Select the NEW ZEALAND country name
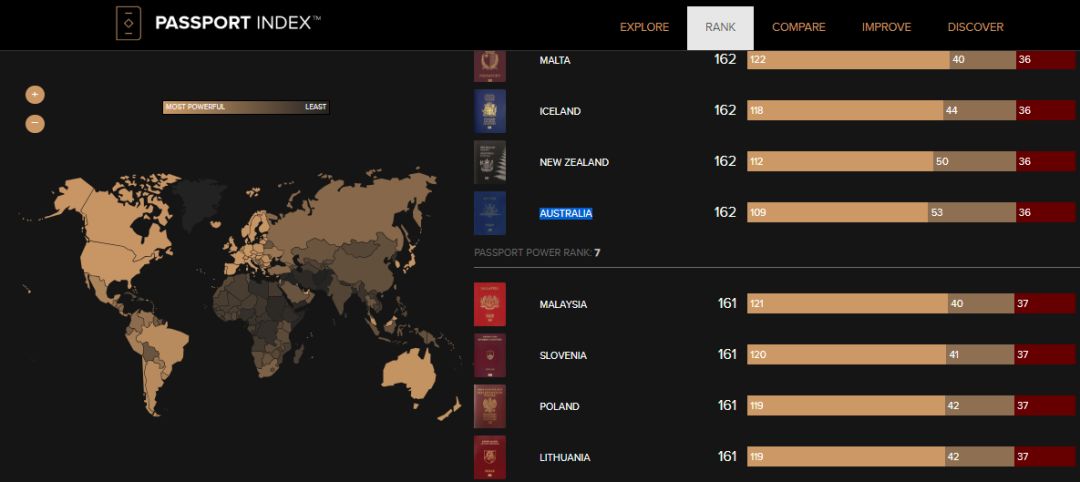The height and width of the screenshot is (482, 1080). (x=574, y=163)
